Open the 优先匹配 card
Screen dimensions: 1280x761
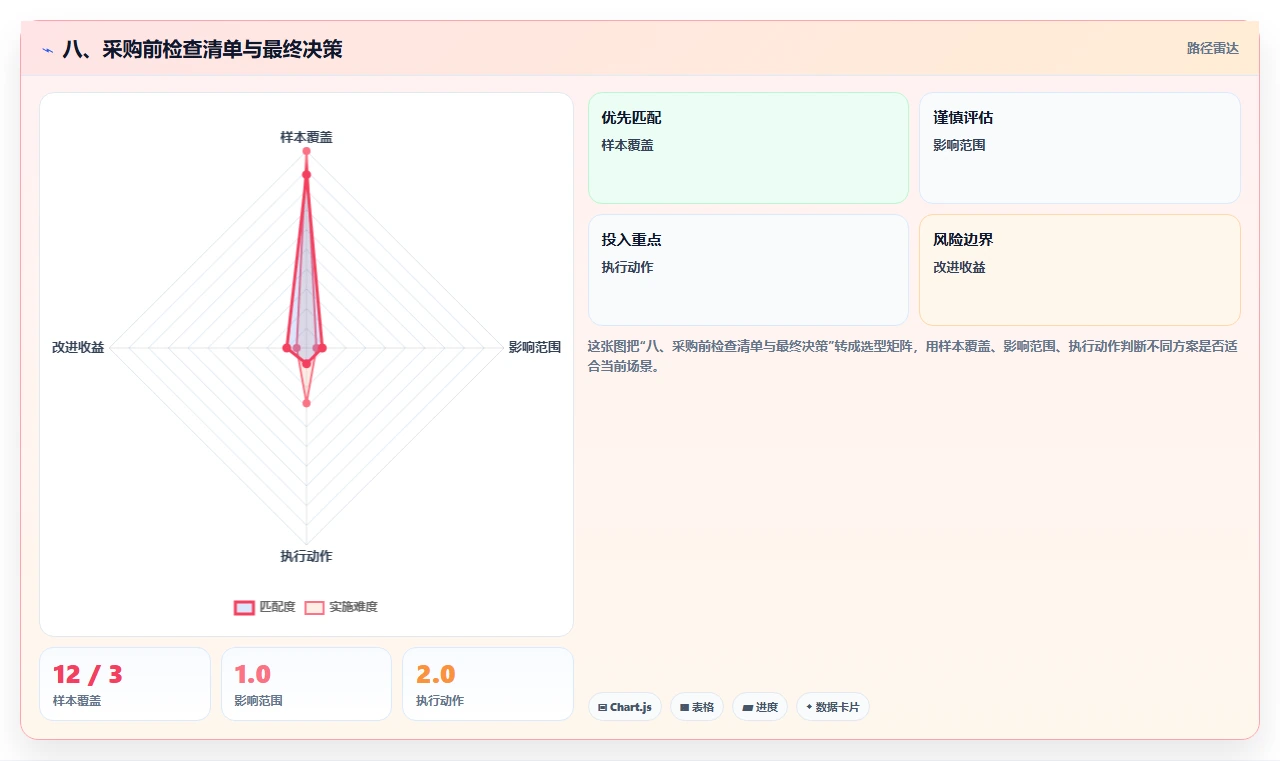pyautogui.click(x=748, y=148)
